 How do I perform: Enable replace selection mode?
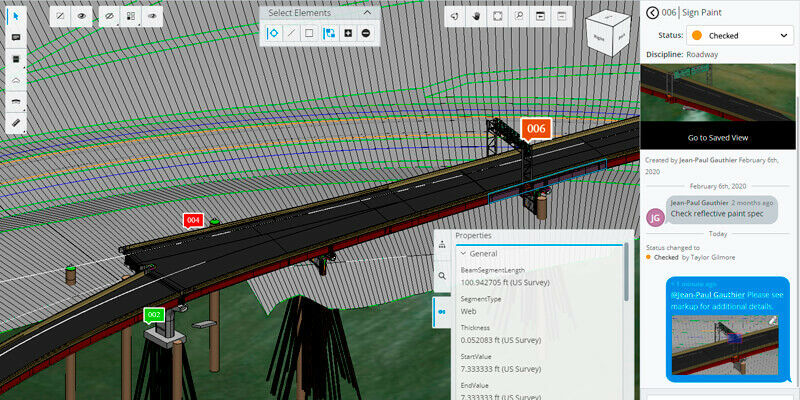[x=330, y=33]
